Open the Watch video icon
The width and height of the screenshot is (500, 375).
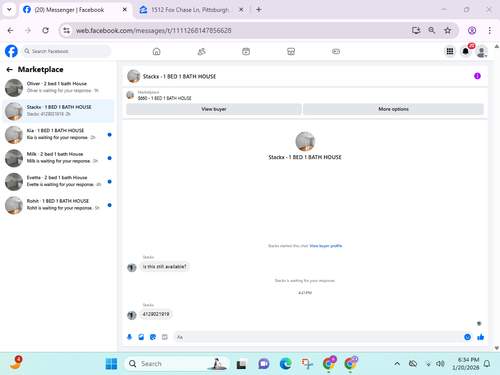tap(246, 51)
